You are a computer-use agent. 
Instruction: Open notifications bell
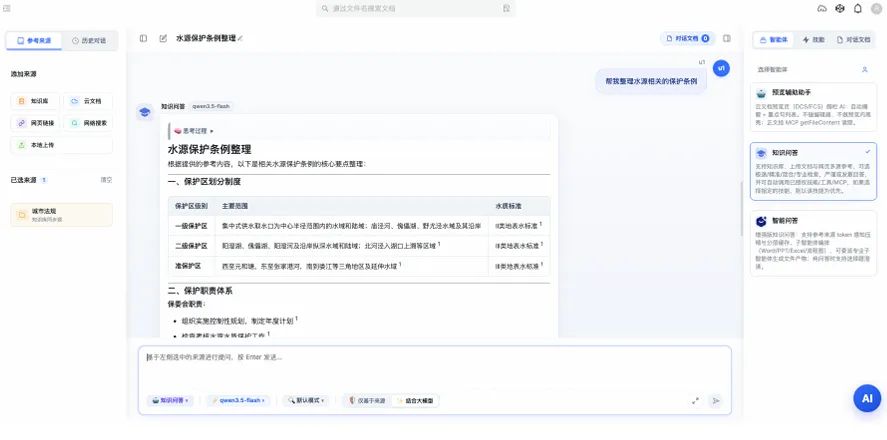pyautogui.click(x=858, y=8)
